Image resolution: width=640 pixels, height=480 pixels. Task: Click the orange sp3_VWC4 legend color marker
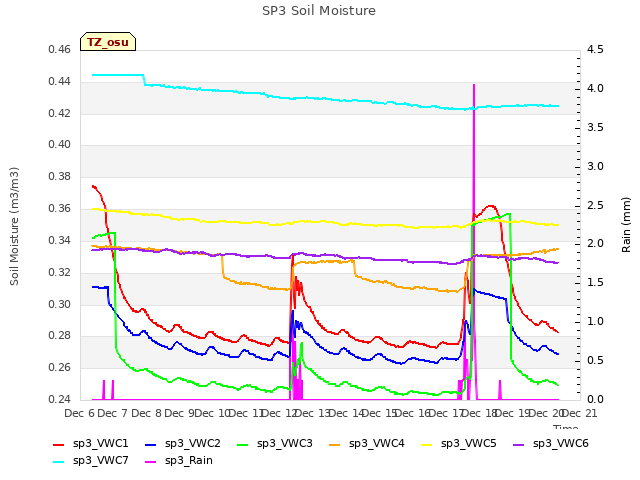pos(335,444)
